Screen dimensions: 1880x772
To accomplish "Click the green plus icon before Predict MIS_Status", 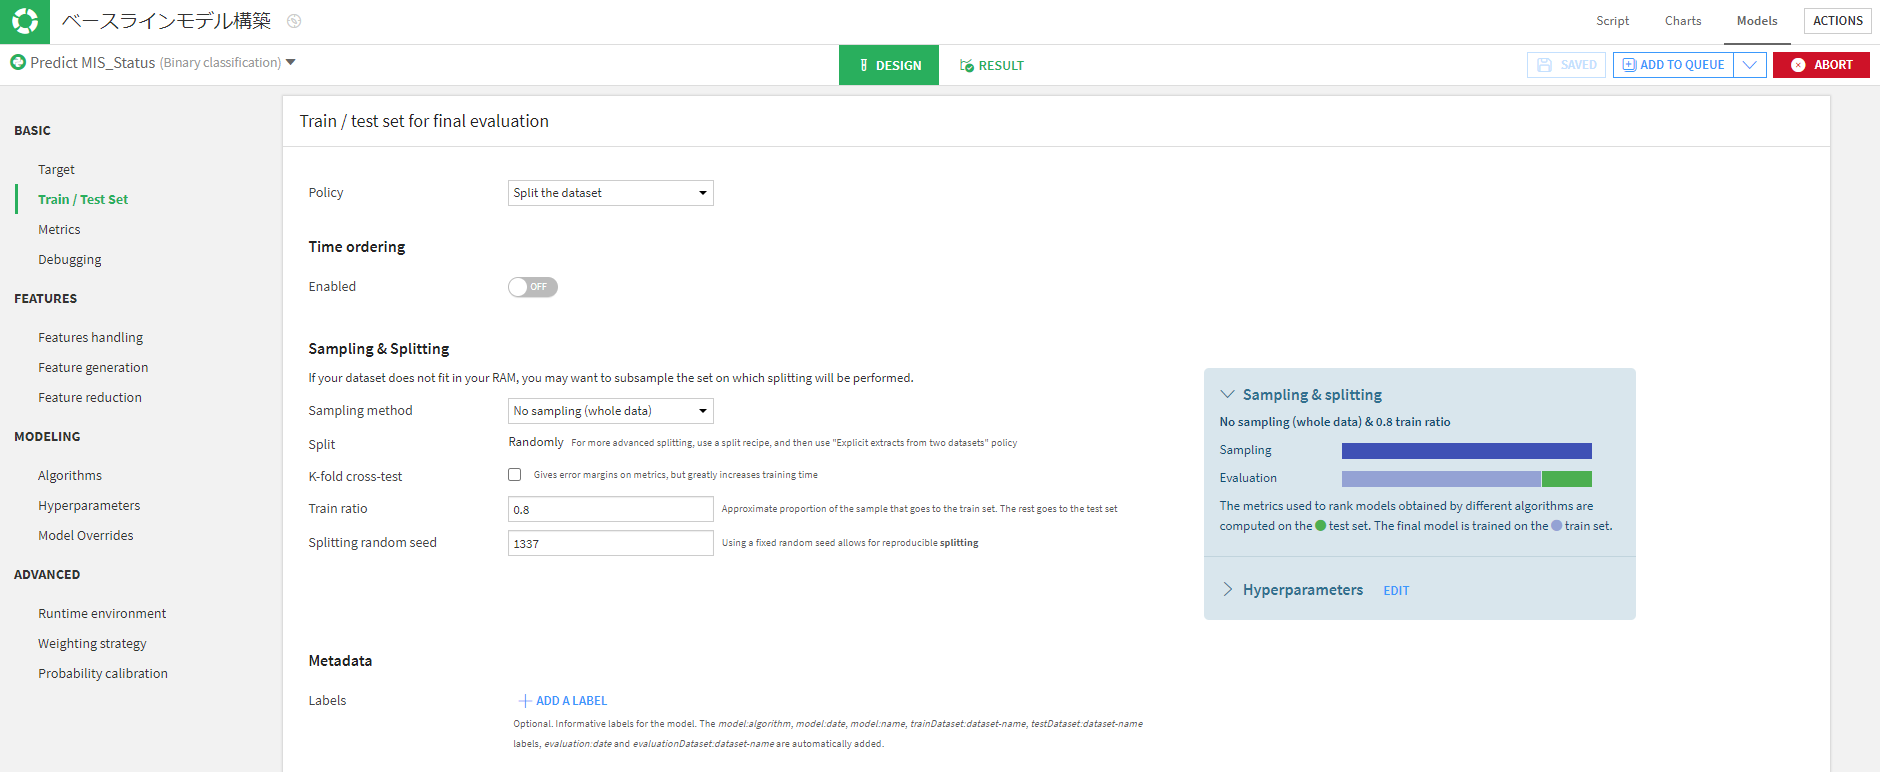I will click(18, 62).
